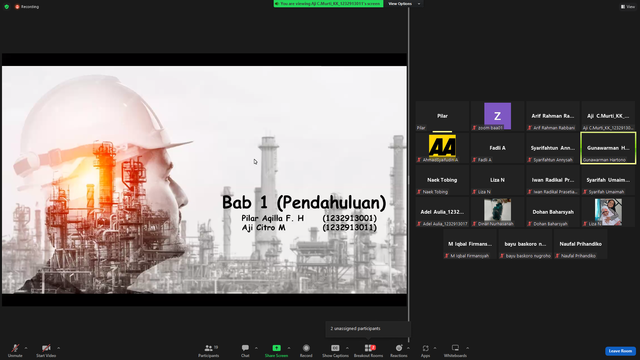Expand arrow beside Apps

click(x=435, y=348)
